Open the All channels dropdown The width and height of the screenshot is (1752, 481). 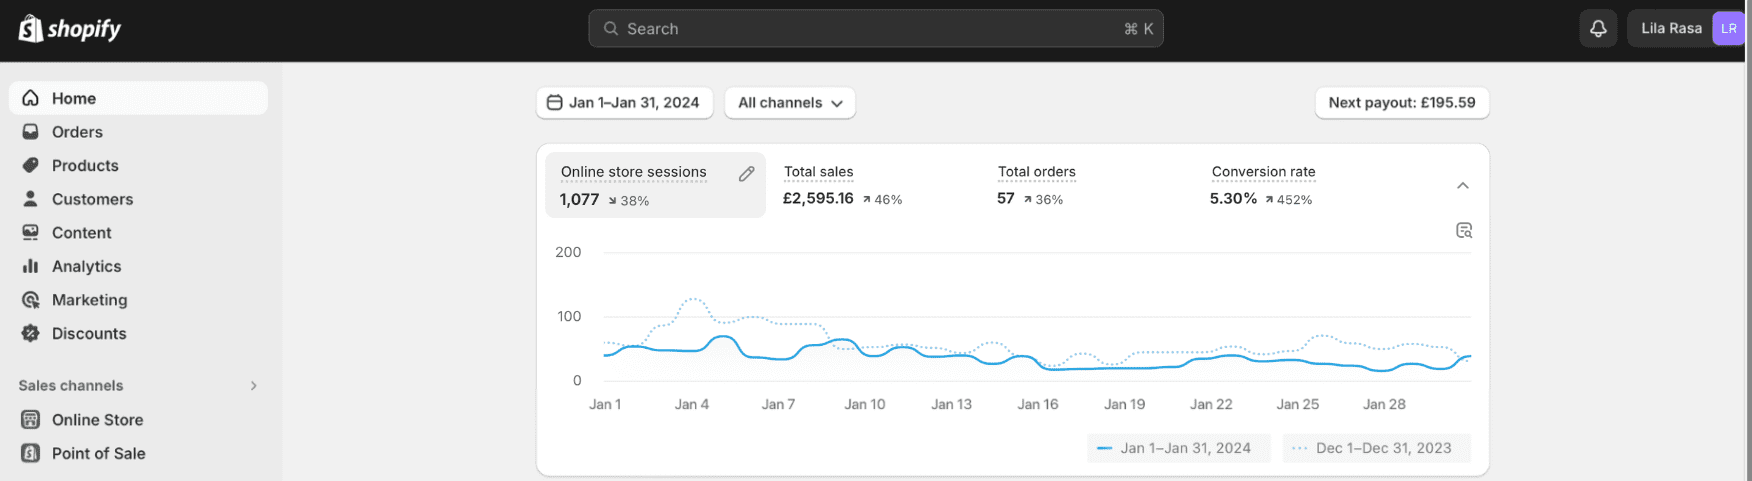789,103
